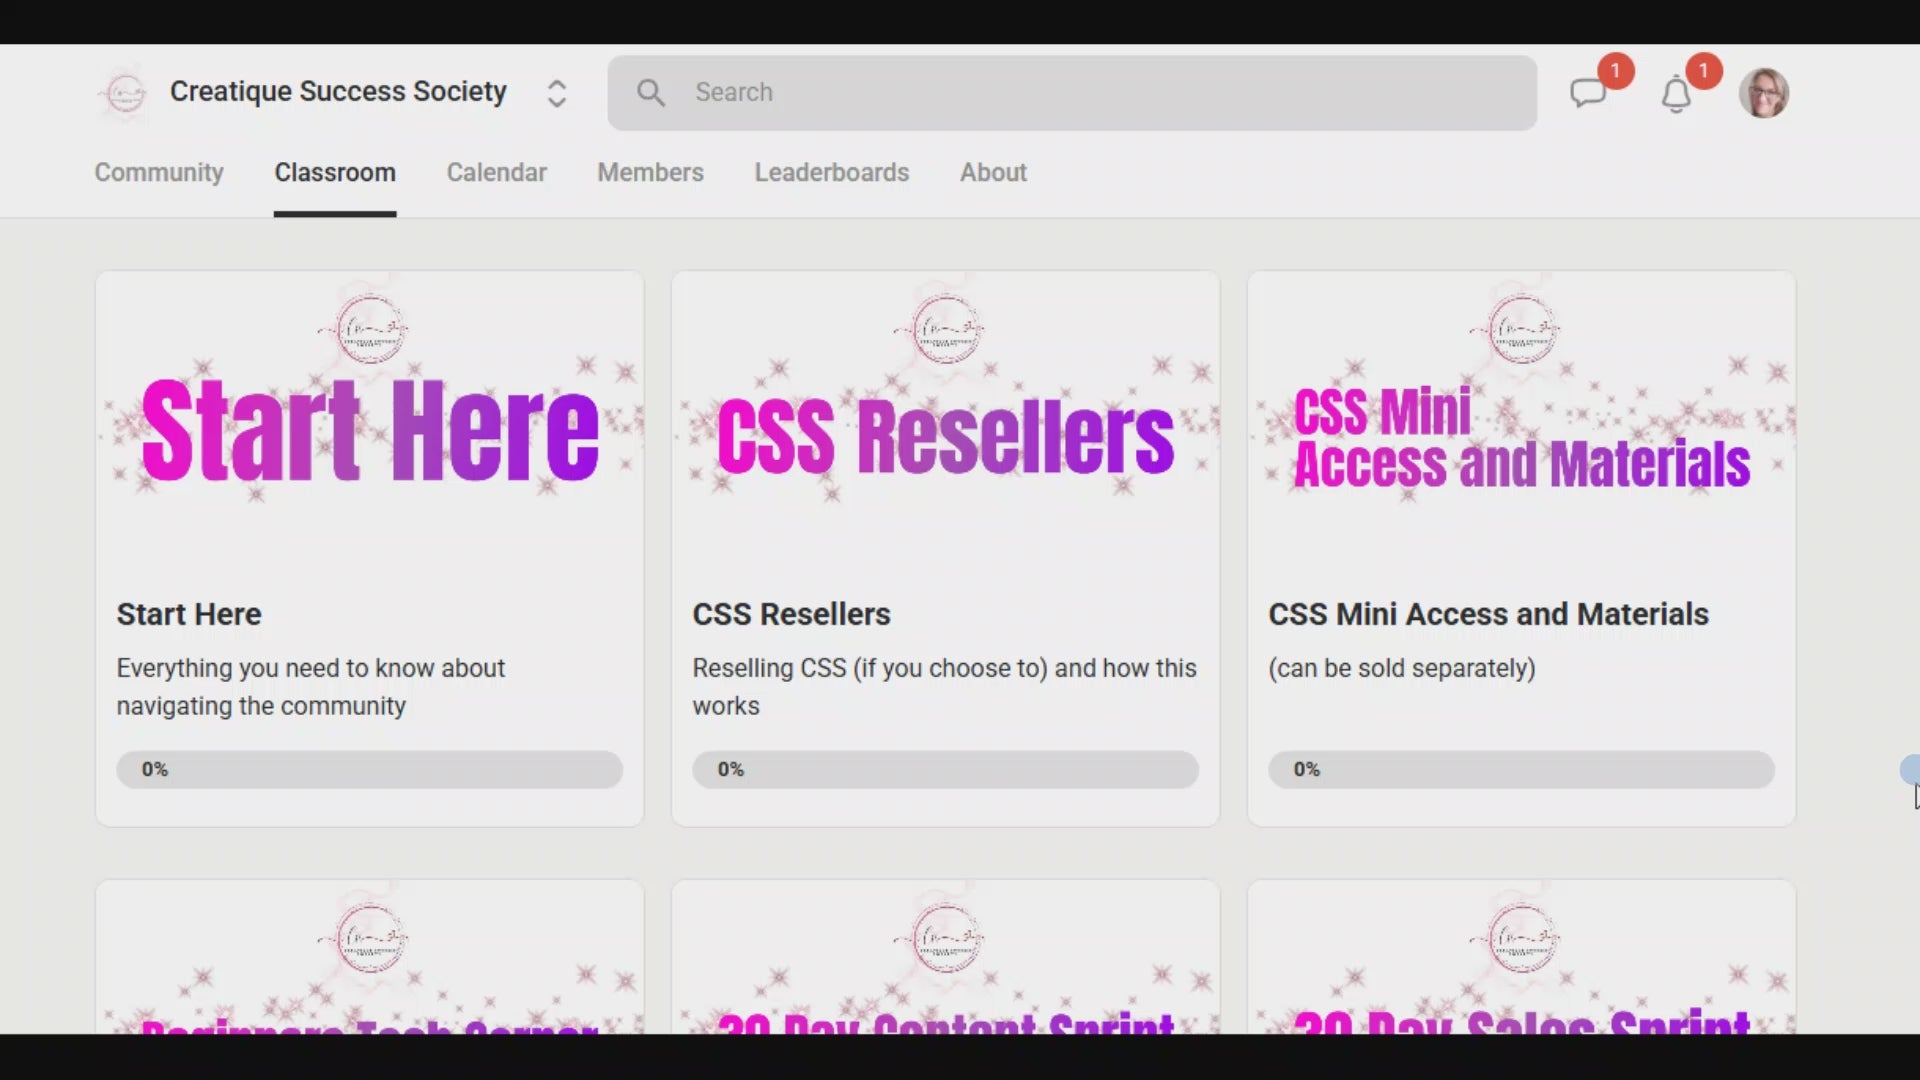Open the About tab
Screen dimensions: 1920x1080
pos(993,172)
